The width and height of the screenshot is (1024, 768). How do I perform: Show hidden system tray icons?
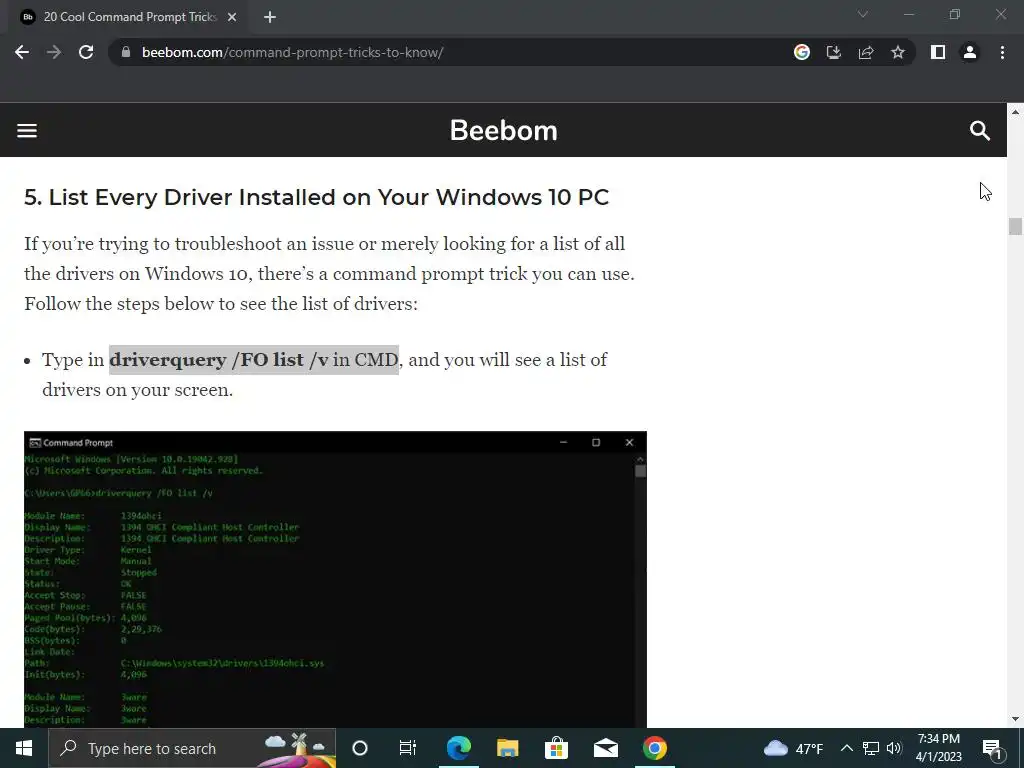[x=846, y=748]
